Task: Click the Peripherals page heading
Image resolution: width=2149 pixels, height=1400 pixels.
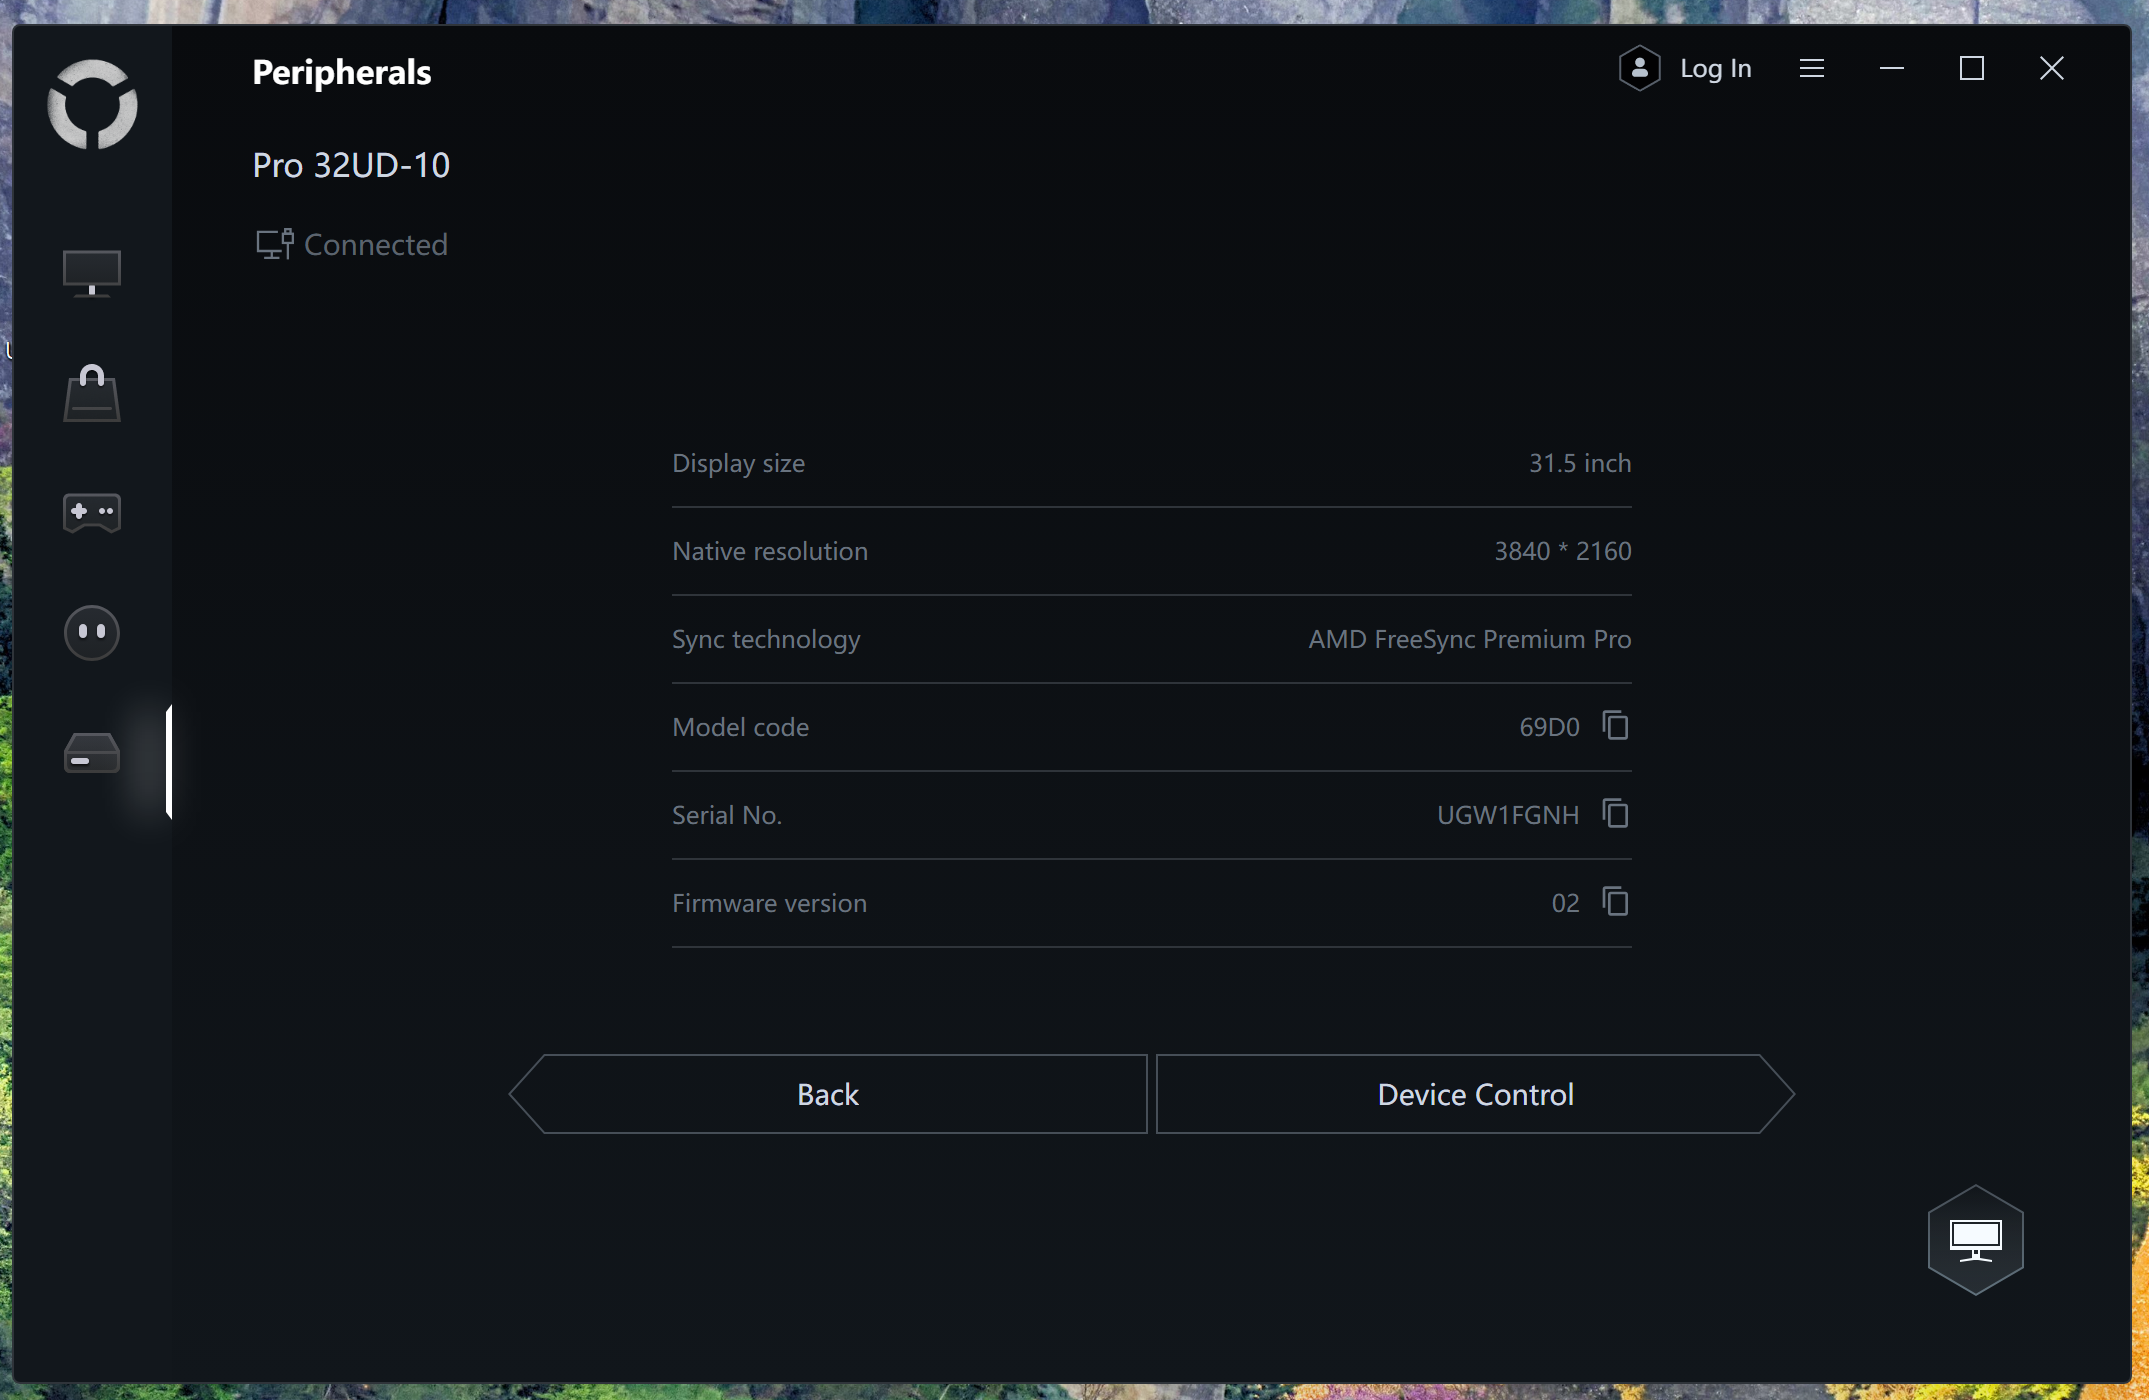Action: [x=341, y=72]
